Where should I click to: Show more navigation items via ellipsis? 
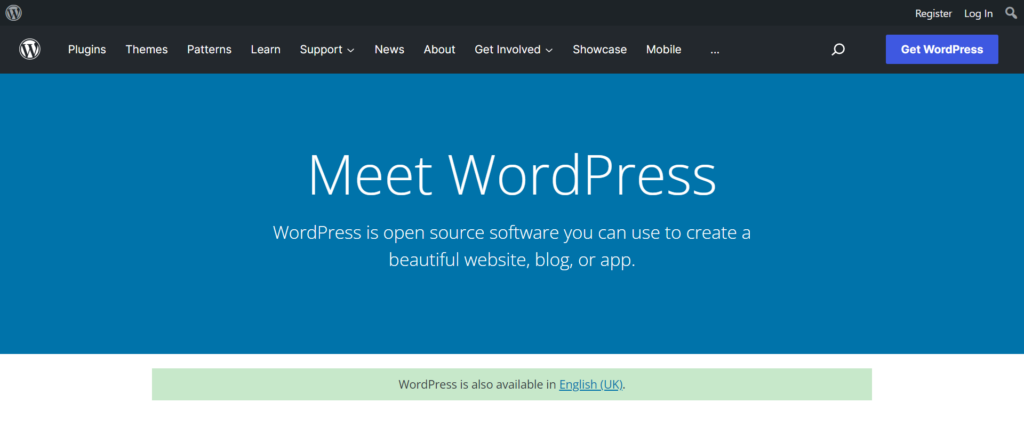715,50
